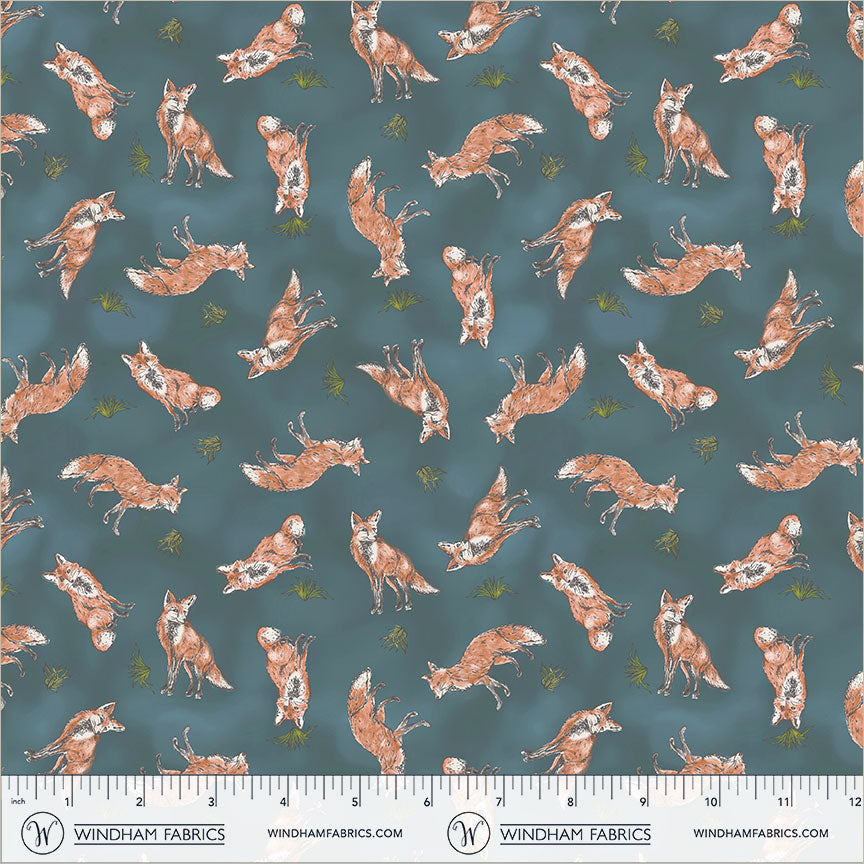This screenshot has width=864, height=864.
Task: Select the 9 inch ruler label
Action: pos(642,802)
